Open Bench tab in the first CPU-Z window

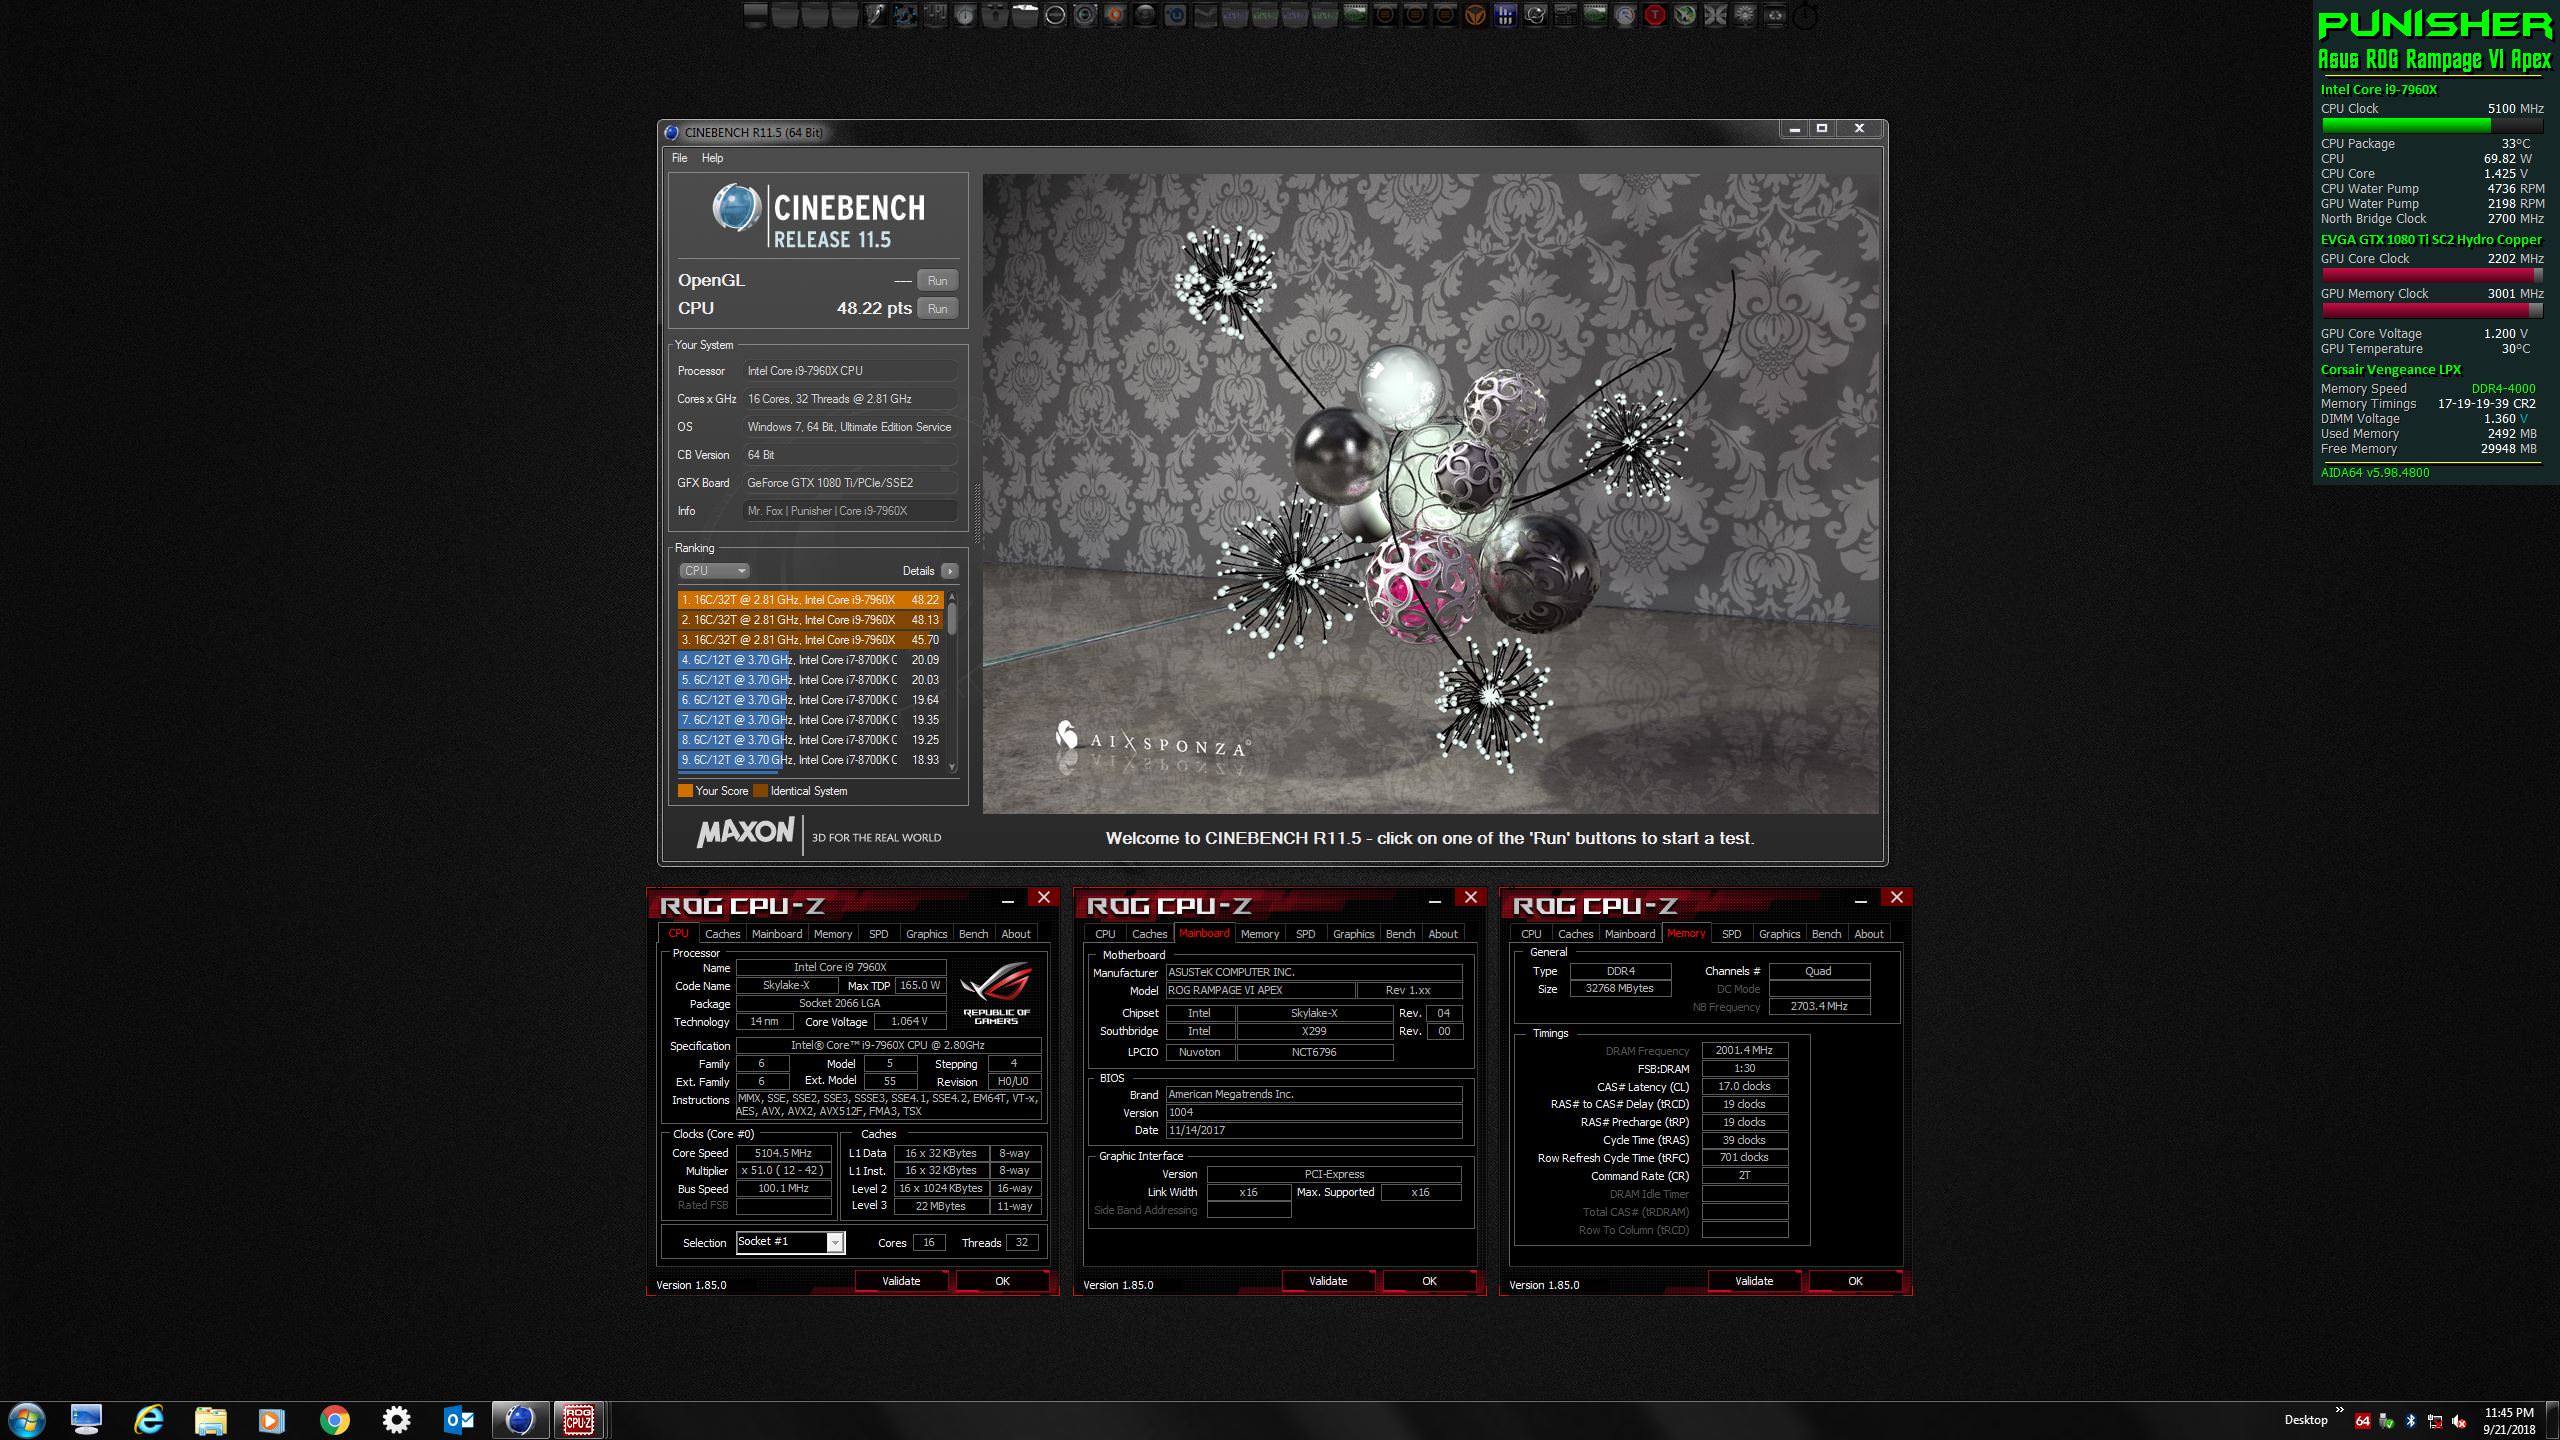point(973,934)
